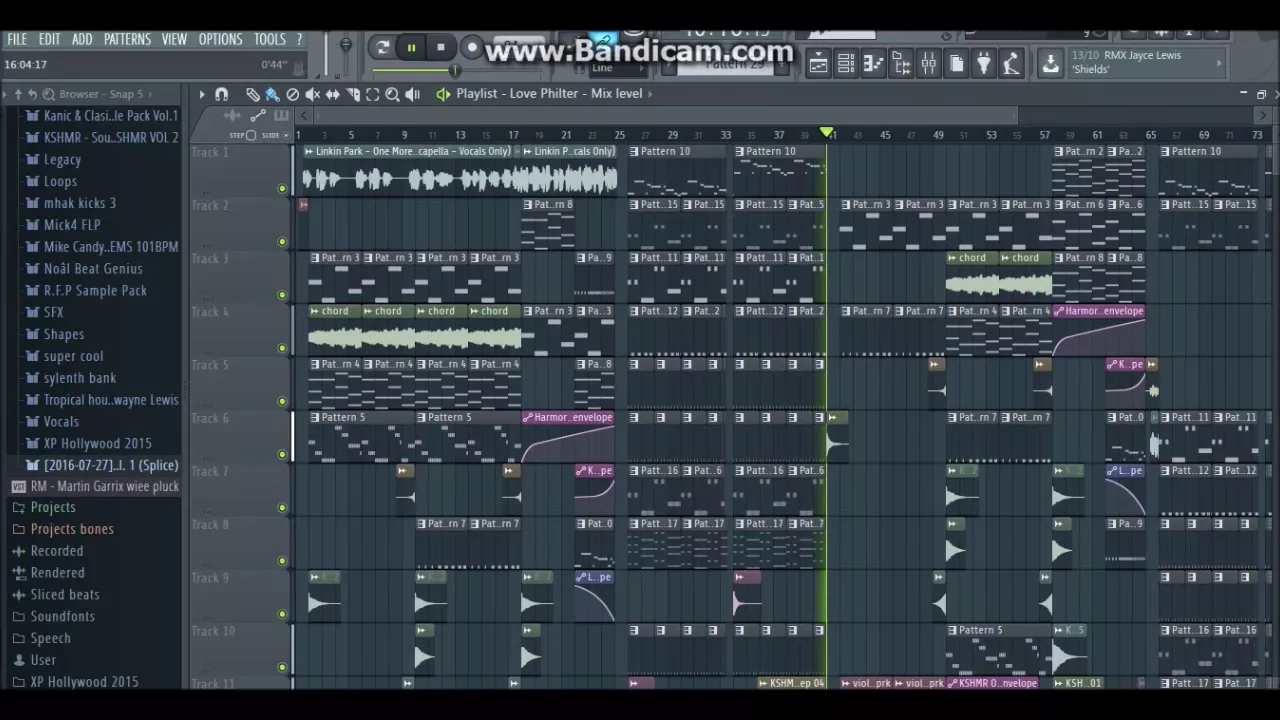
Task: Mute Track 10 using its green dot
Action: [282, 666]
